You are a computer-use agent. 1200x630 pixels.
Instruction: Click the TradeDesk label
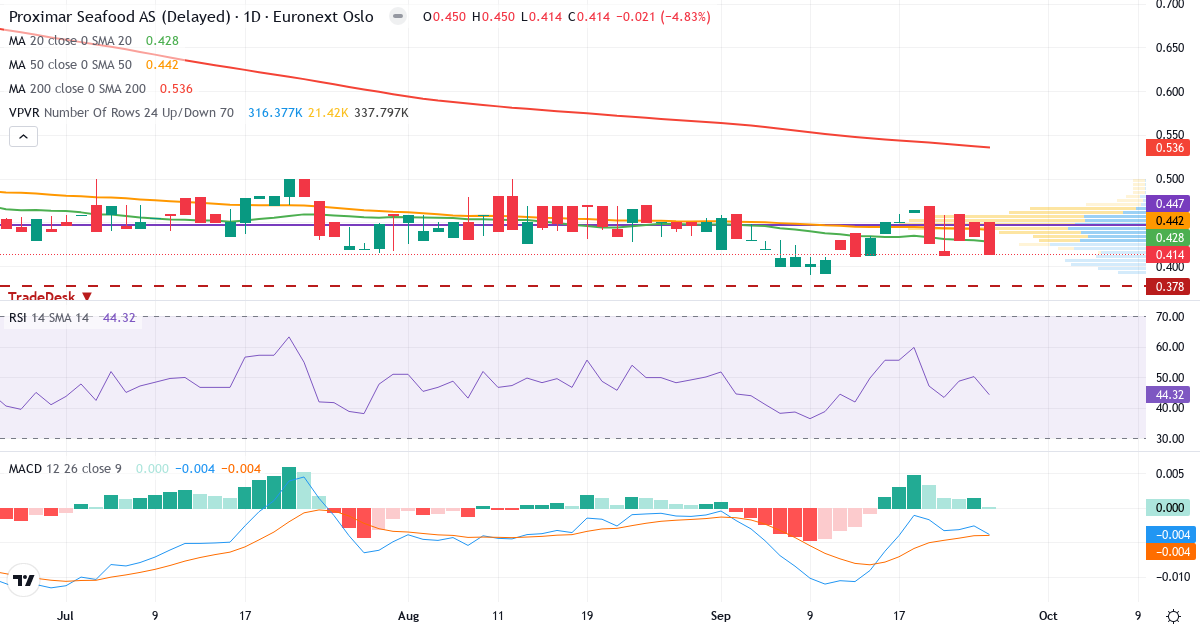tap(42, 297)
